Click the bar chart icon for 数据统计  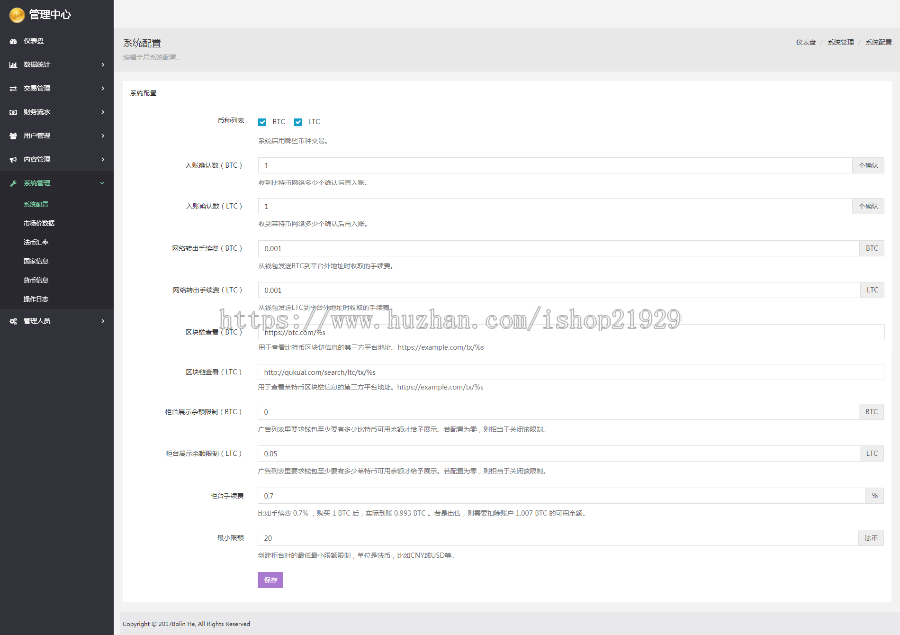[x=13, y=65]
